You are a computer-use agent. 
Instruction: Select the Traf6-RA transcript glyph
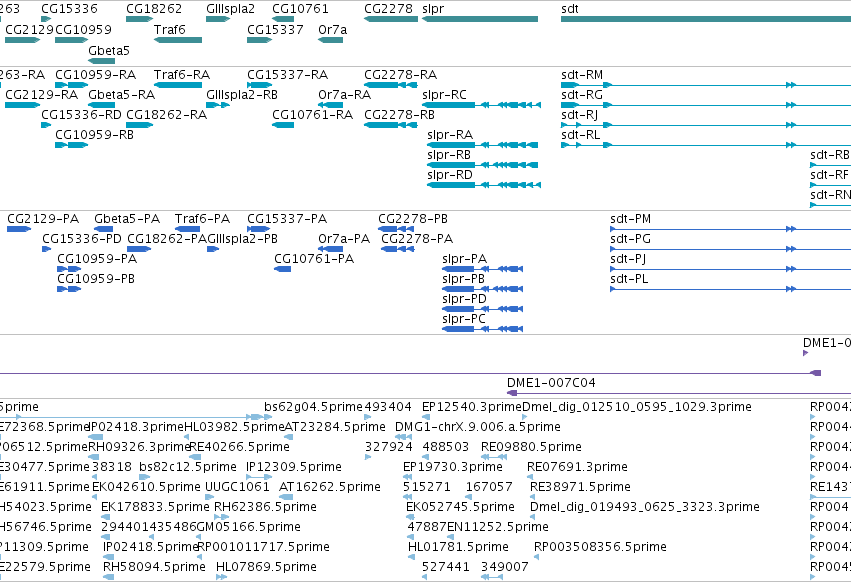[x=178, y=85]
